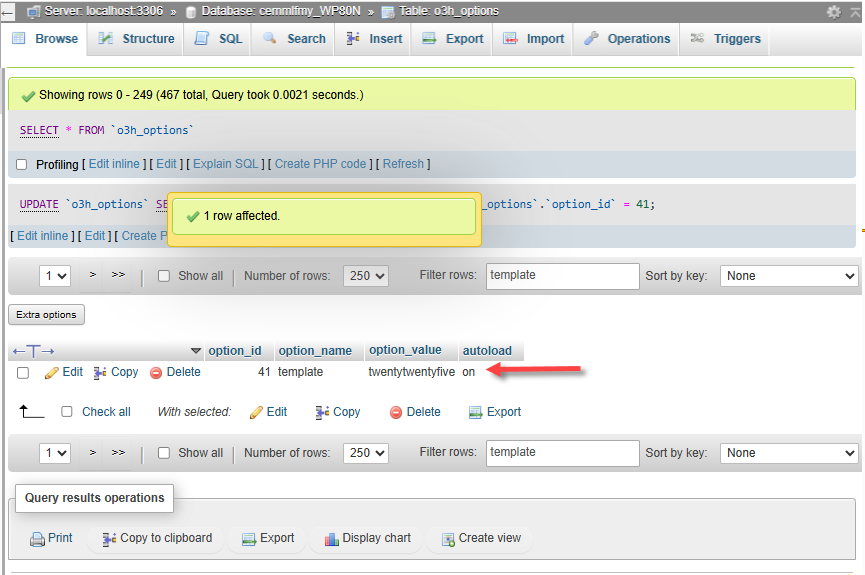Click Create PHP code link for SELECT
865x575 pixels.
point(321,164)
